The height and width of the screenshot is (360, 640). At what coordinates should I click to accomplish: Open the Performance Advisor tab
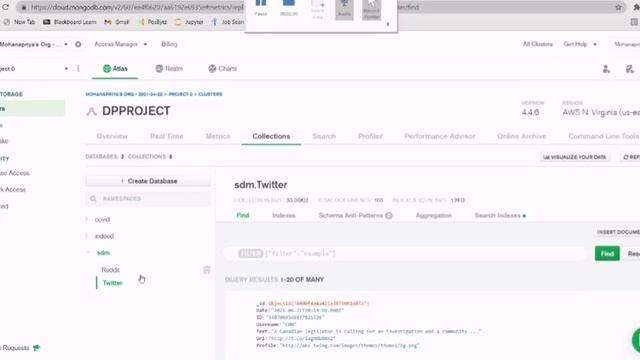coord(440,136)
